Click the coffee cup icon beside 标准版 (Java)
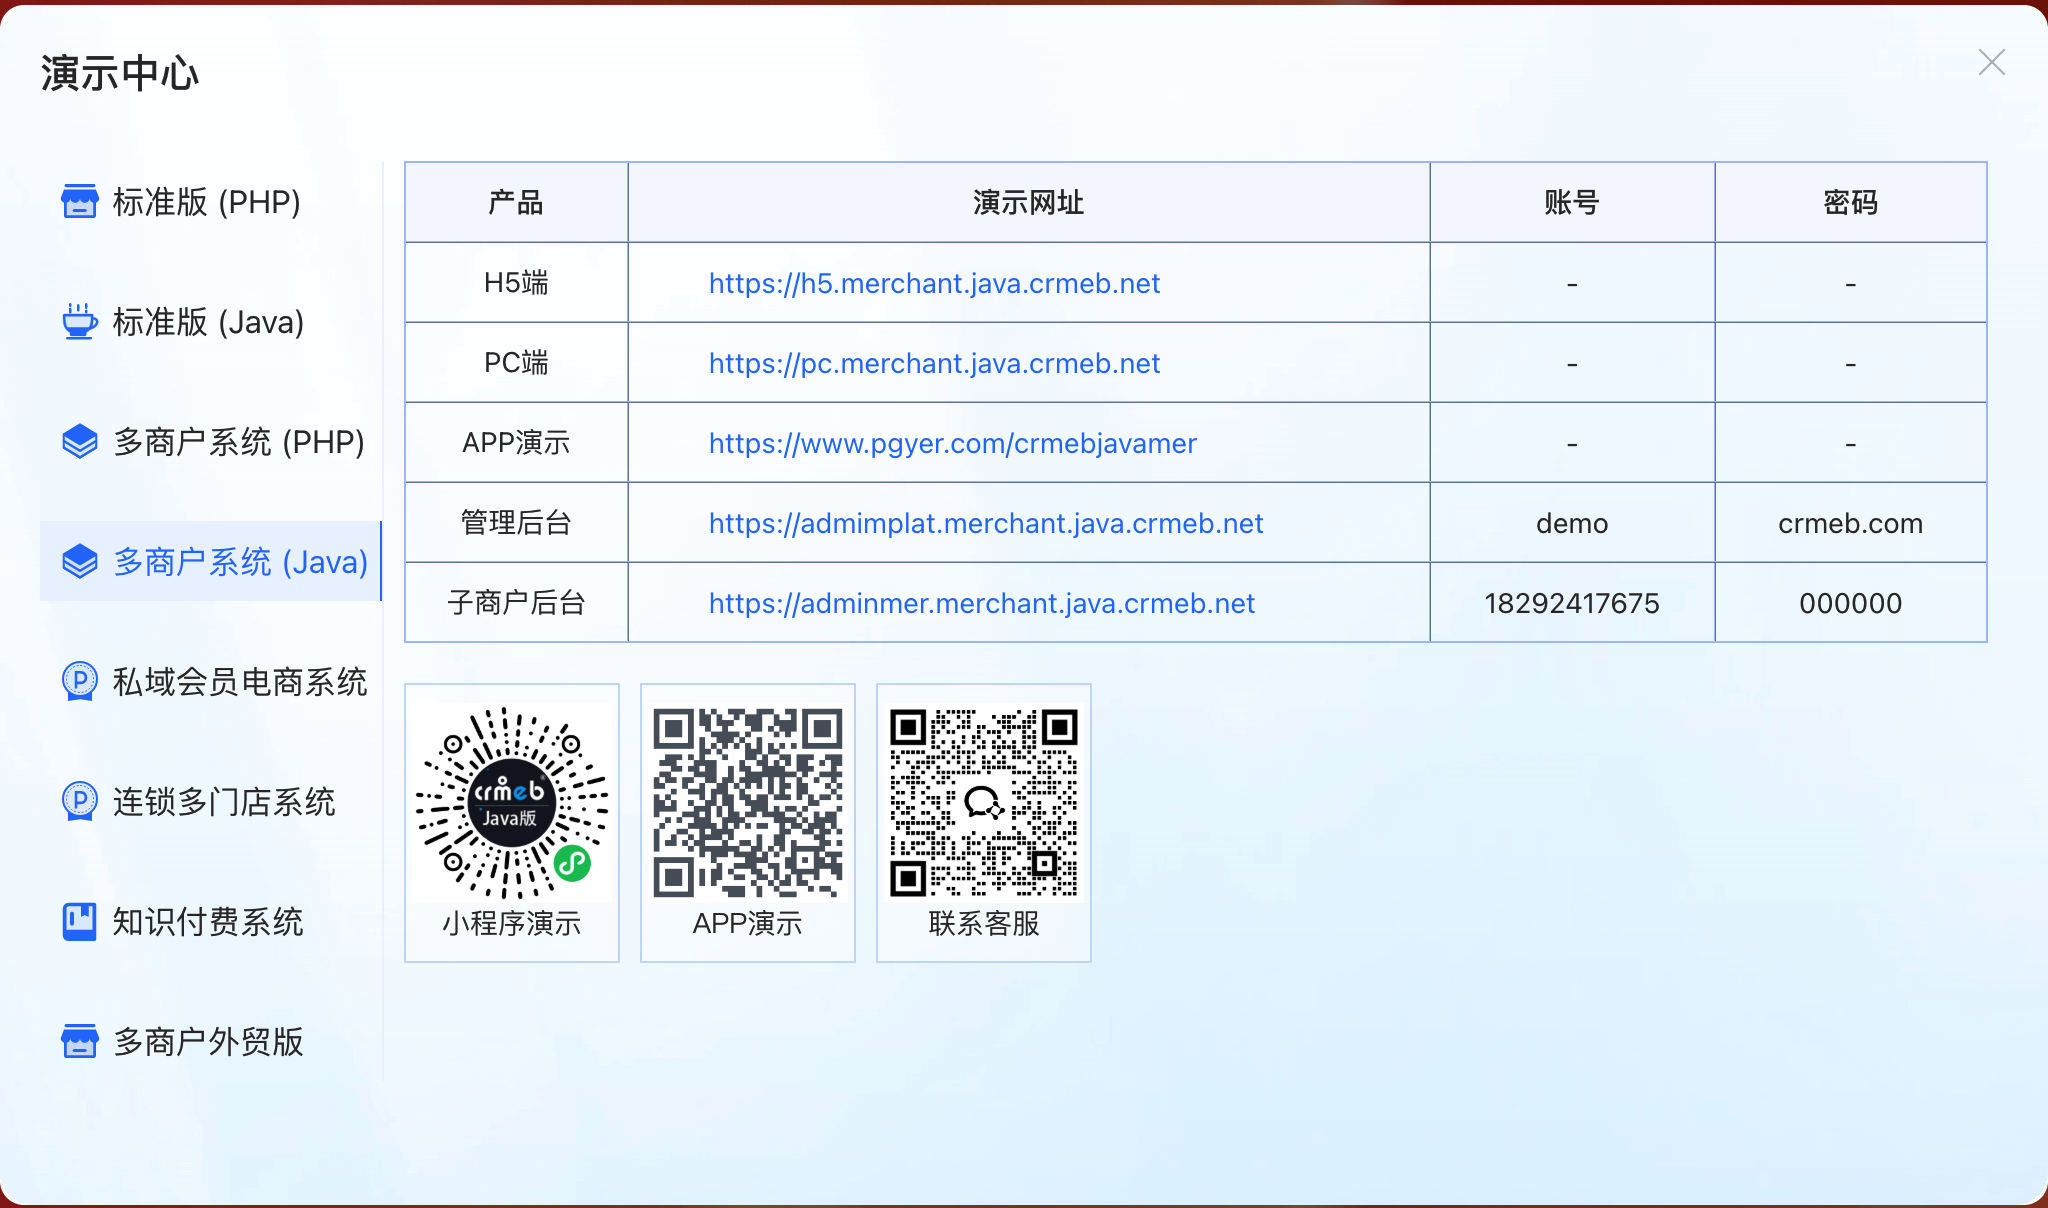The image size is (2048, 1208). [80, 321]
